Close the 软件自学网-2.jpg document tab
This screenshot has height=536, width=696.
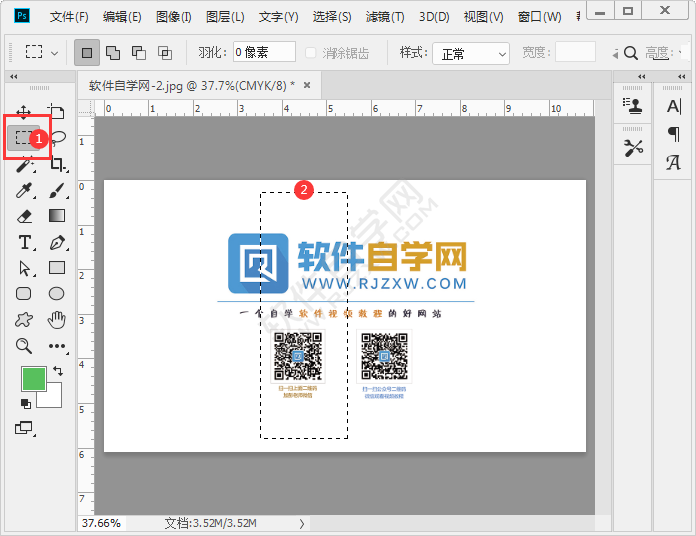(307, 86)
